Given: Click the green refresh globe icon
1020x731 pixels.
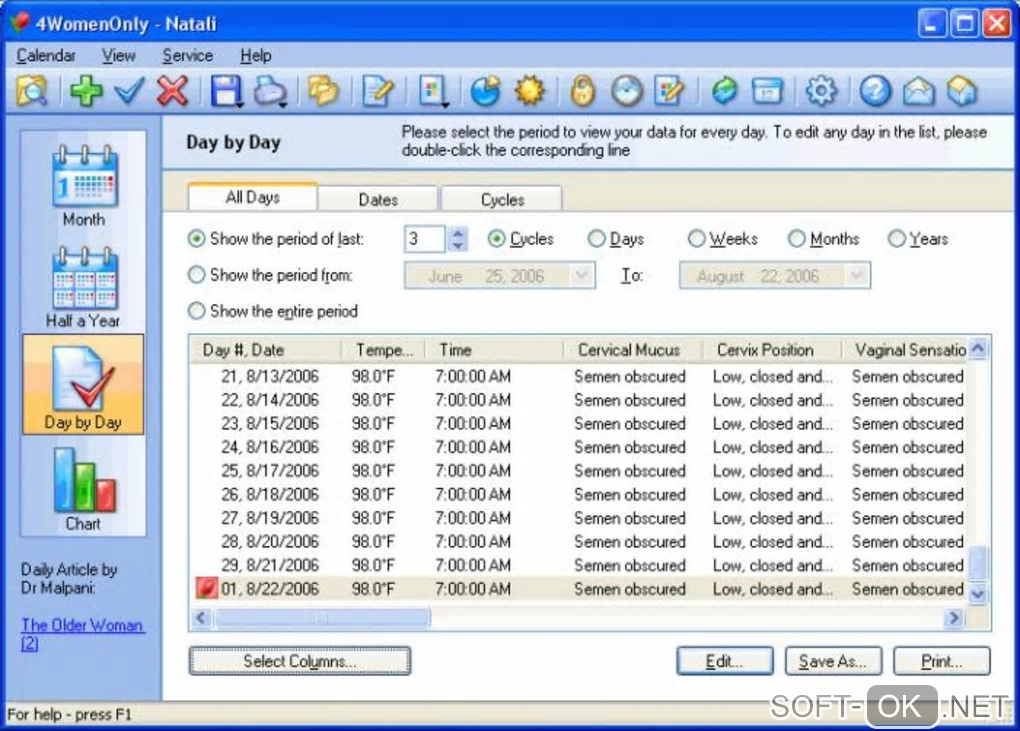Looking at the screenshot, I should tap(724, 90).
